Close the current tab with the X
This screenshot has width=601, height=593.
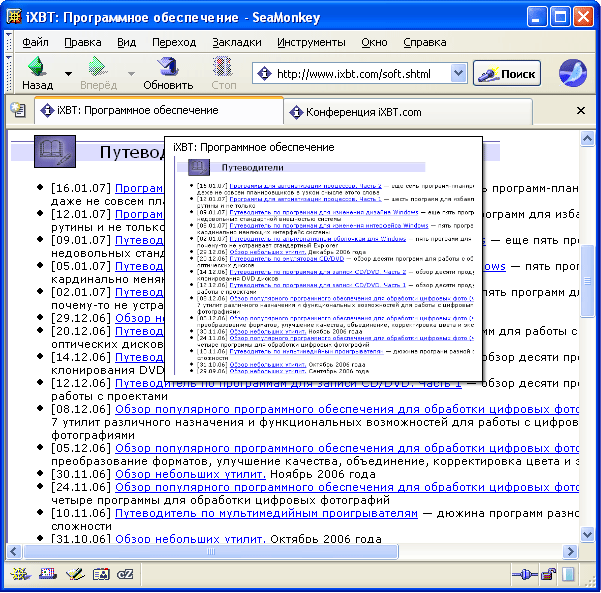[x=581, y=110]
